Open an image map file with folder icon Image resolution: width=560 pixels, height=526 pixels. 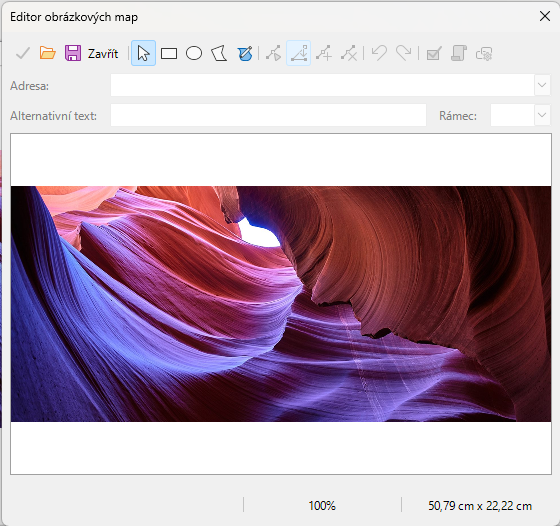tap(48, 54)
